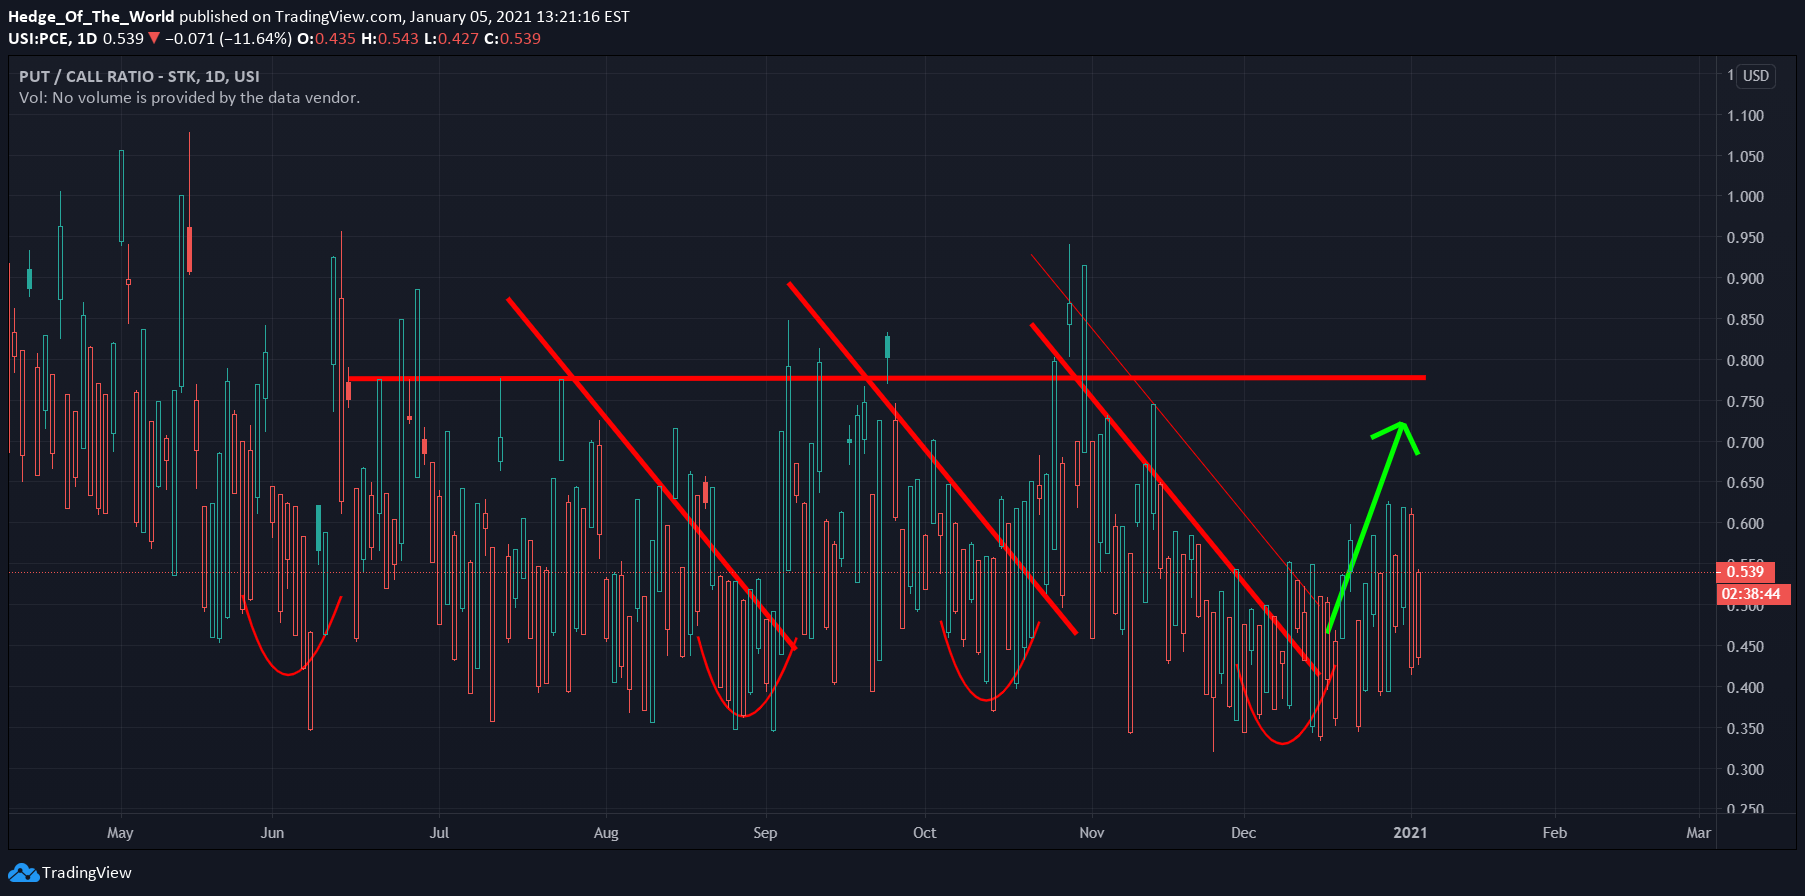
Task: Click the L:0.427 low value
Action: pyautogui.click(x=451, y=39)
